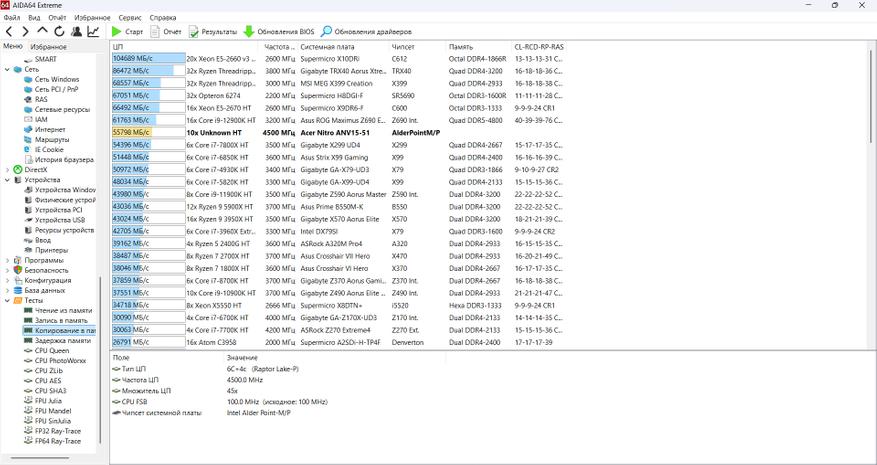Select CPU SHA3 benchmark
The height and width of the screenshot is (465, 877).
pyautogui.click(x=49, y=391)
